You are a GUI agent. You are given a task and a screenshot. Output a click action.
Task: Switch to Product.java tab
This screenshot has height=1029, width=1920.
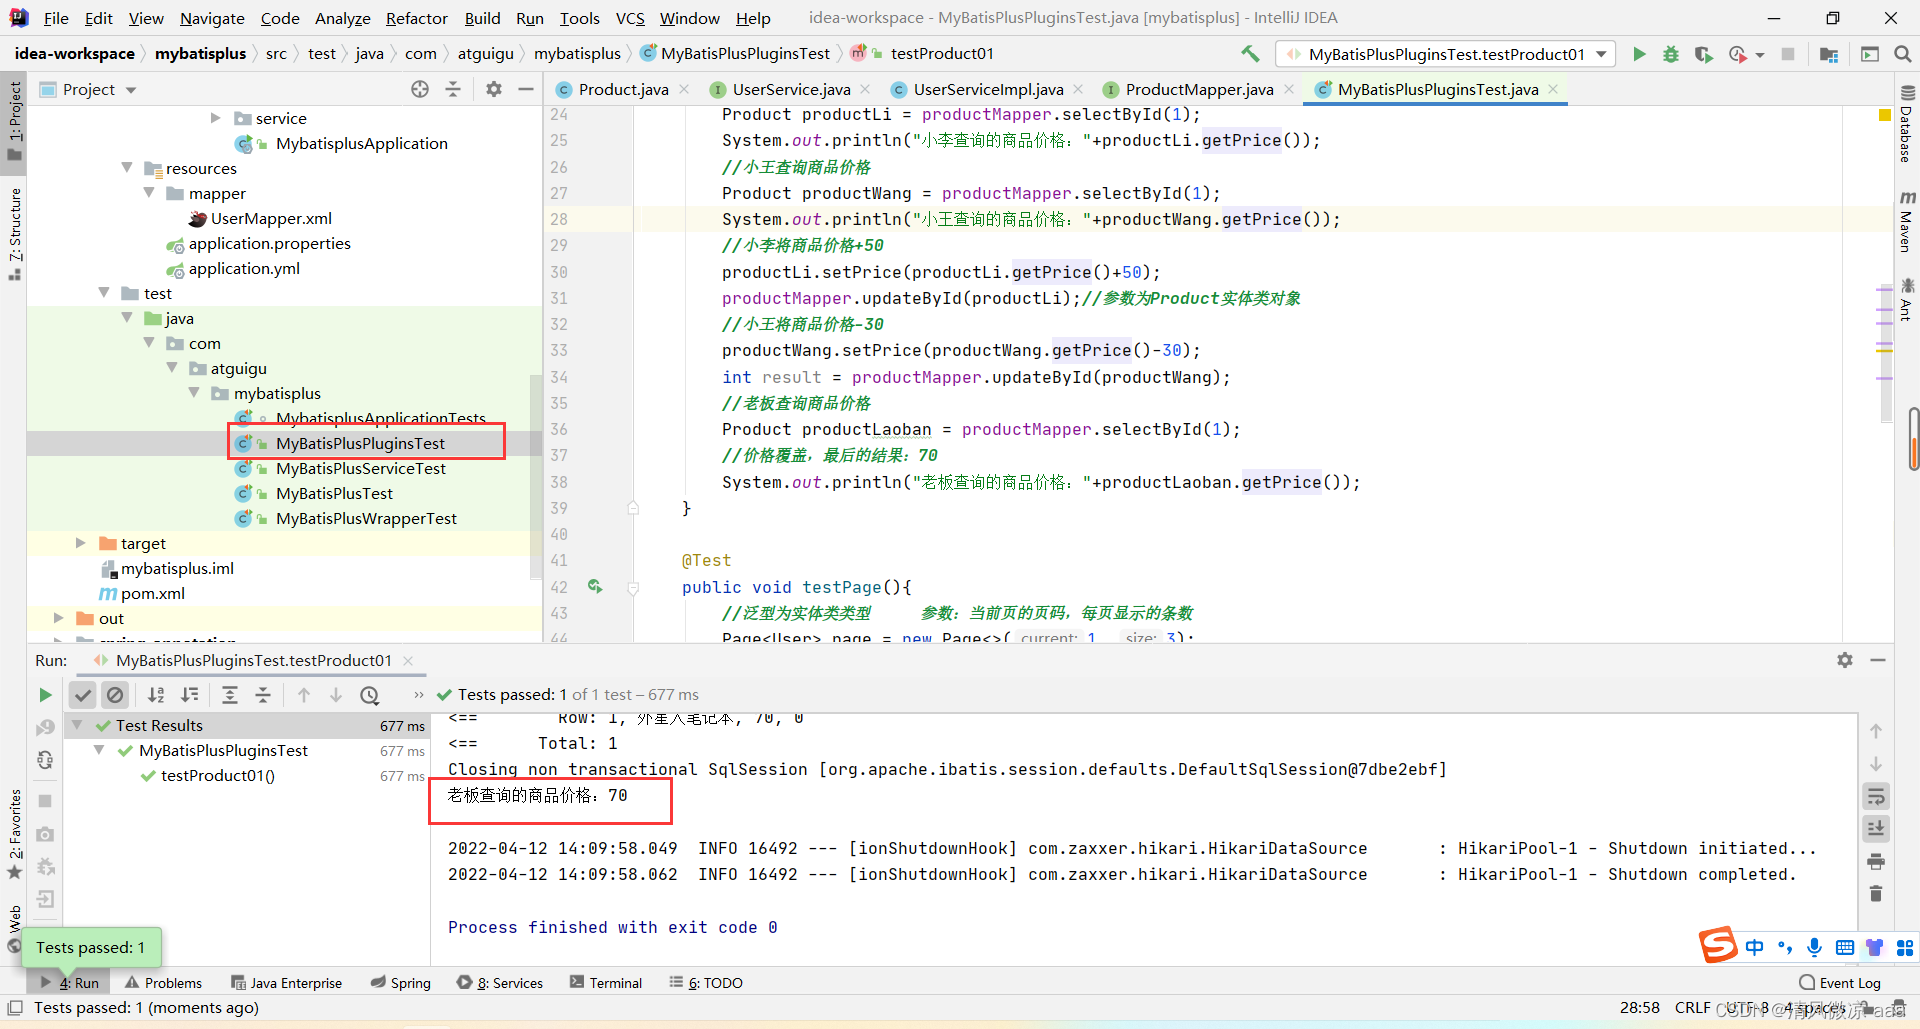[x=623, y=89]
